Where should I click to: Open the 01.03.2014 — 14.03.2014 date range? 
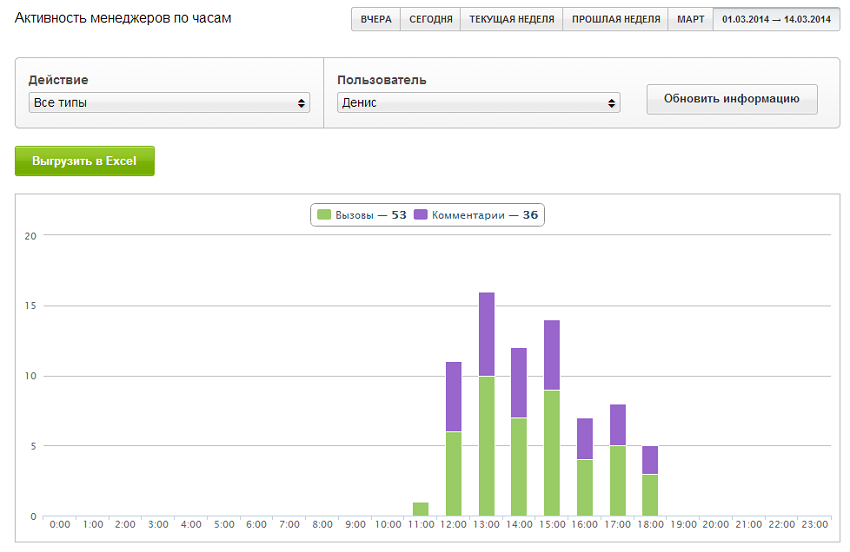click(776, 19)
